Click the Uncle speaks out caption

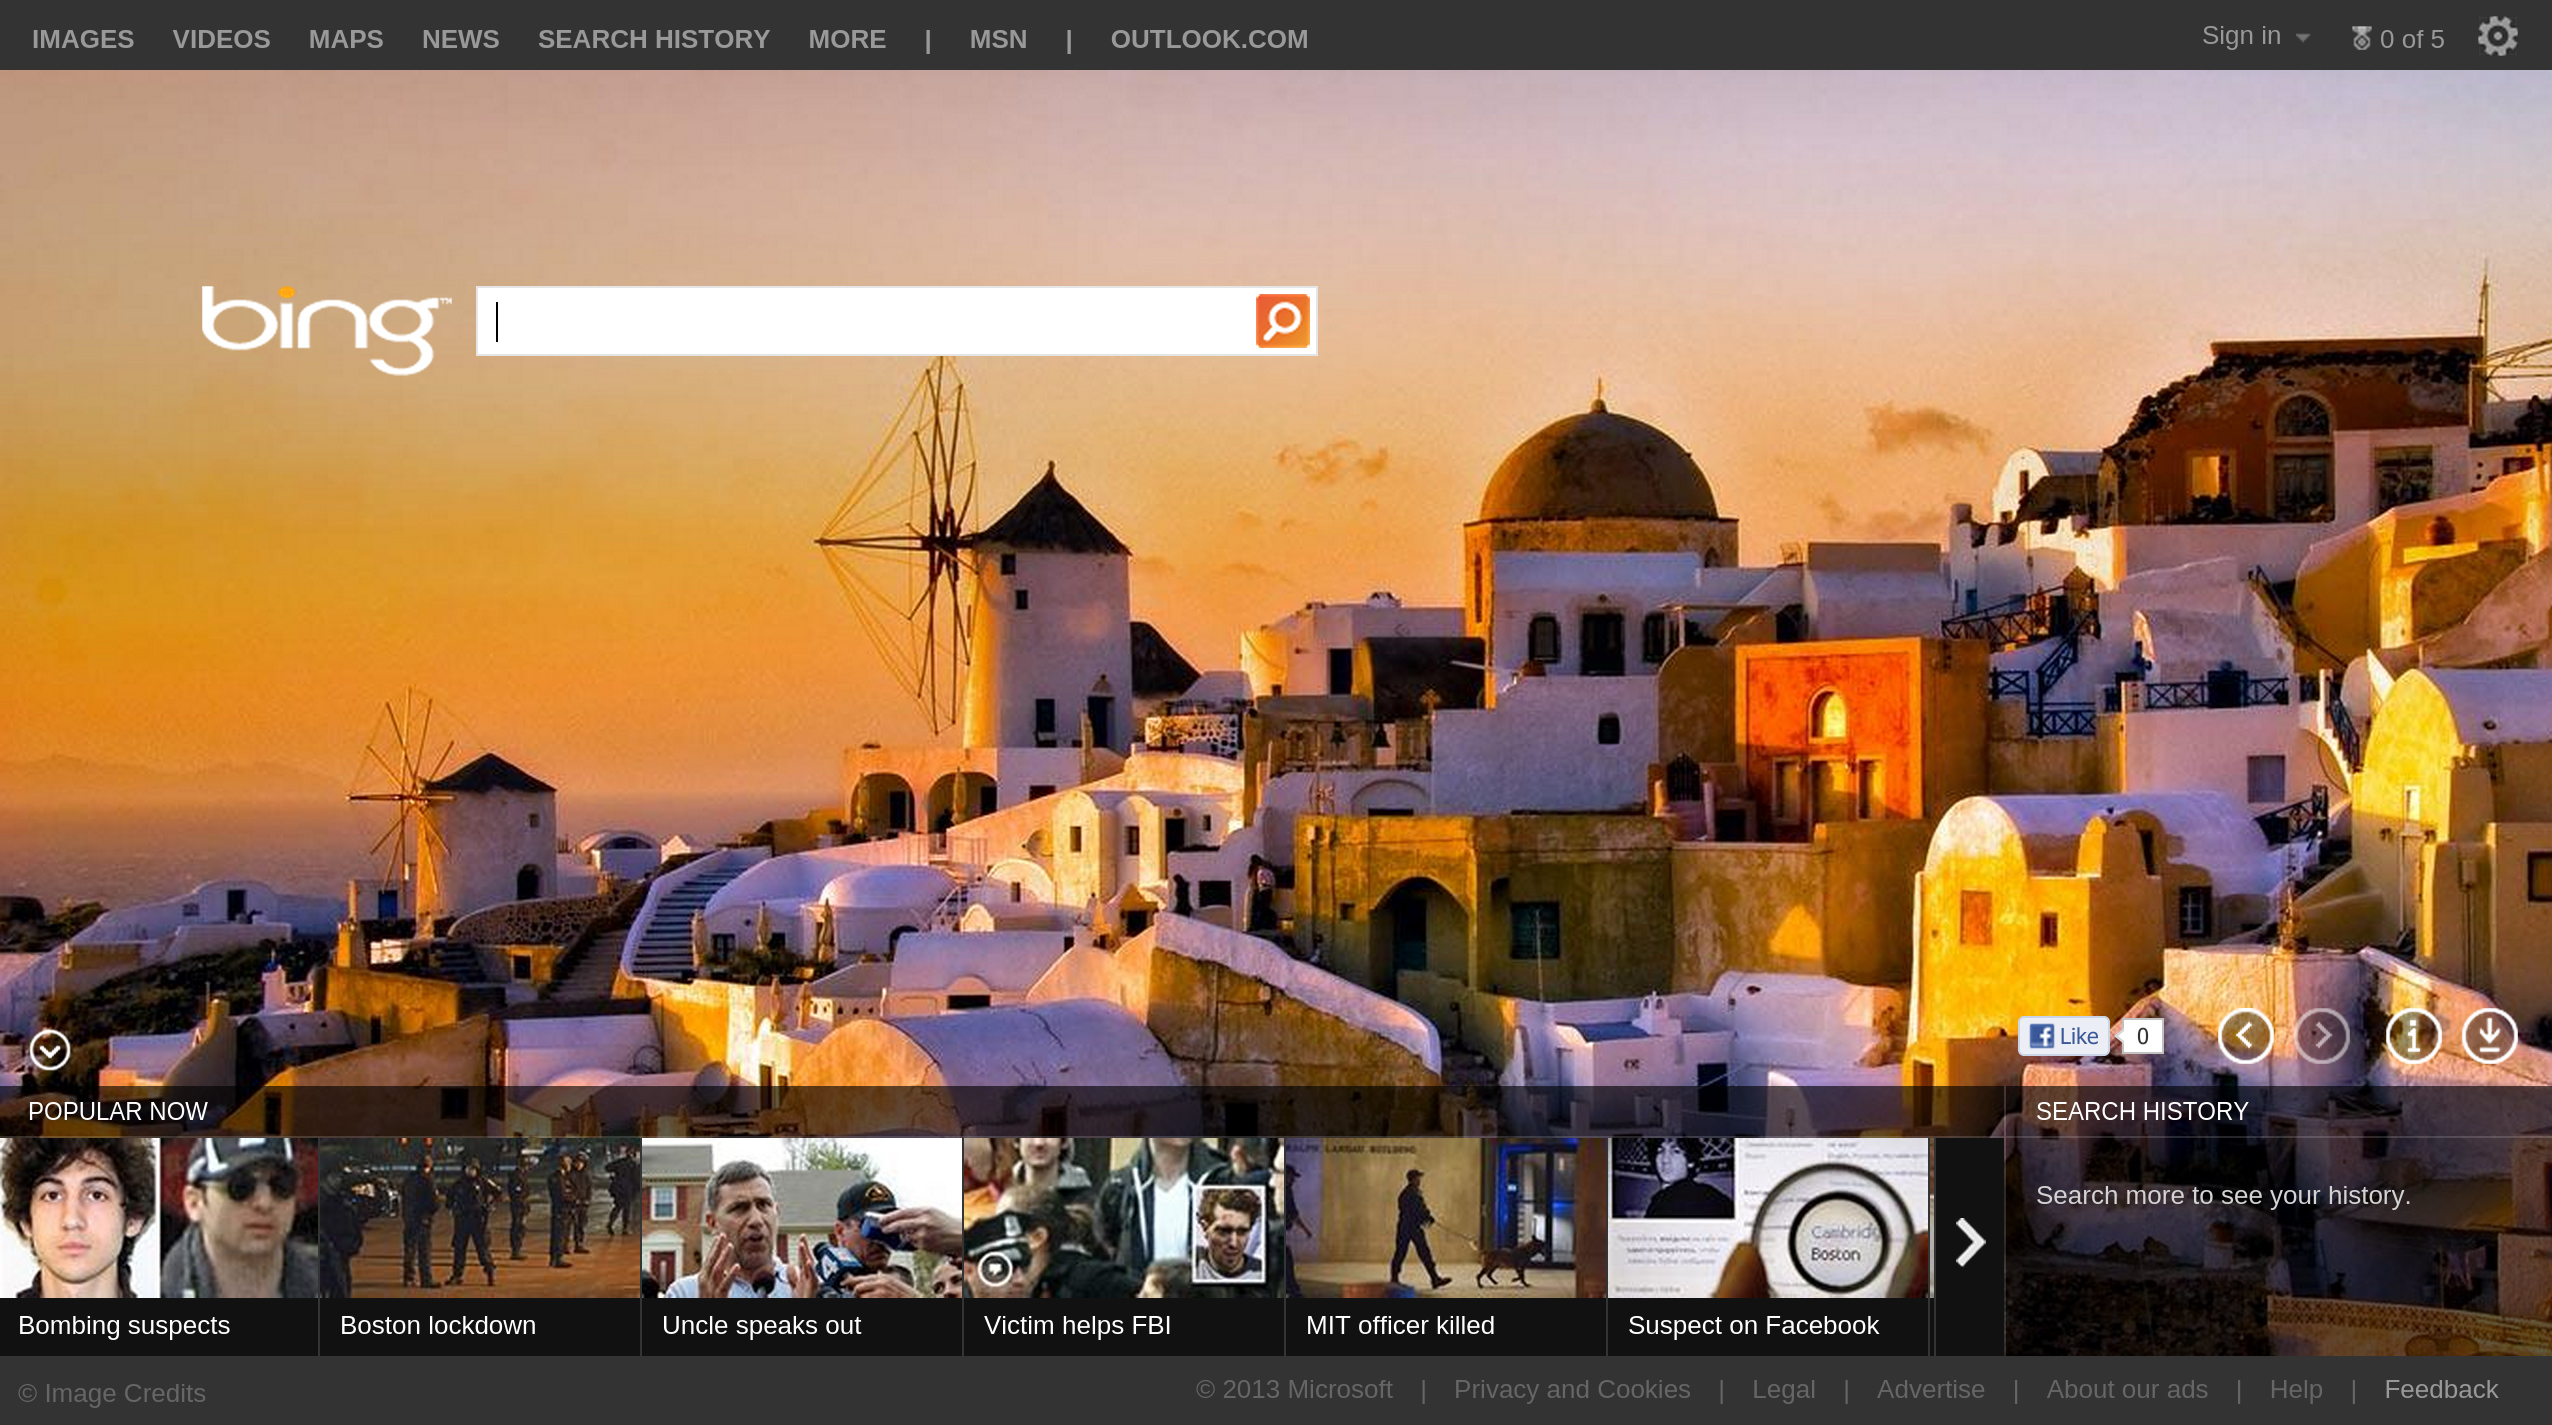[x=761, y=1326]
